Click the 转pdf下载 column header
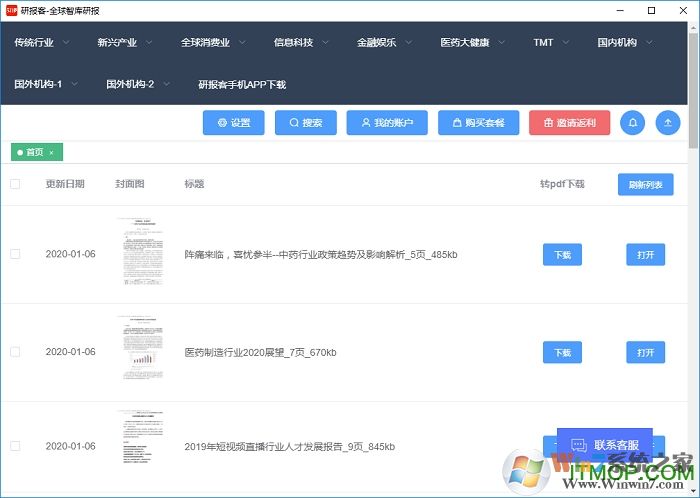 tap(562, 184)
